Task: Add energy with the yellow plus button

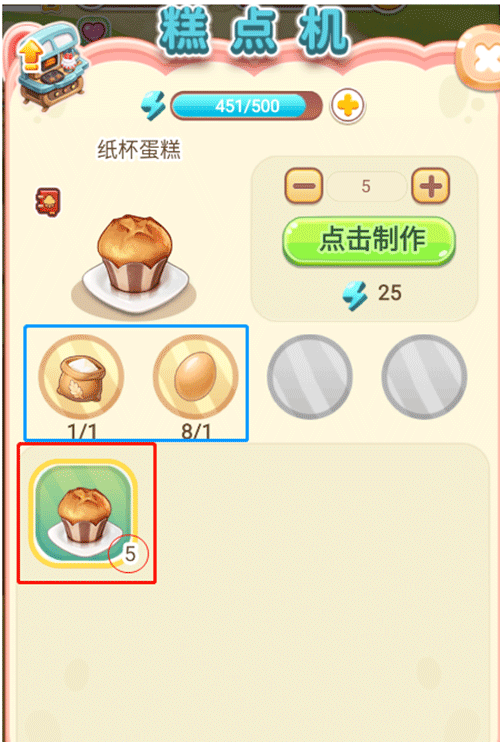Action: coord(347,106)
